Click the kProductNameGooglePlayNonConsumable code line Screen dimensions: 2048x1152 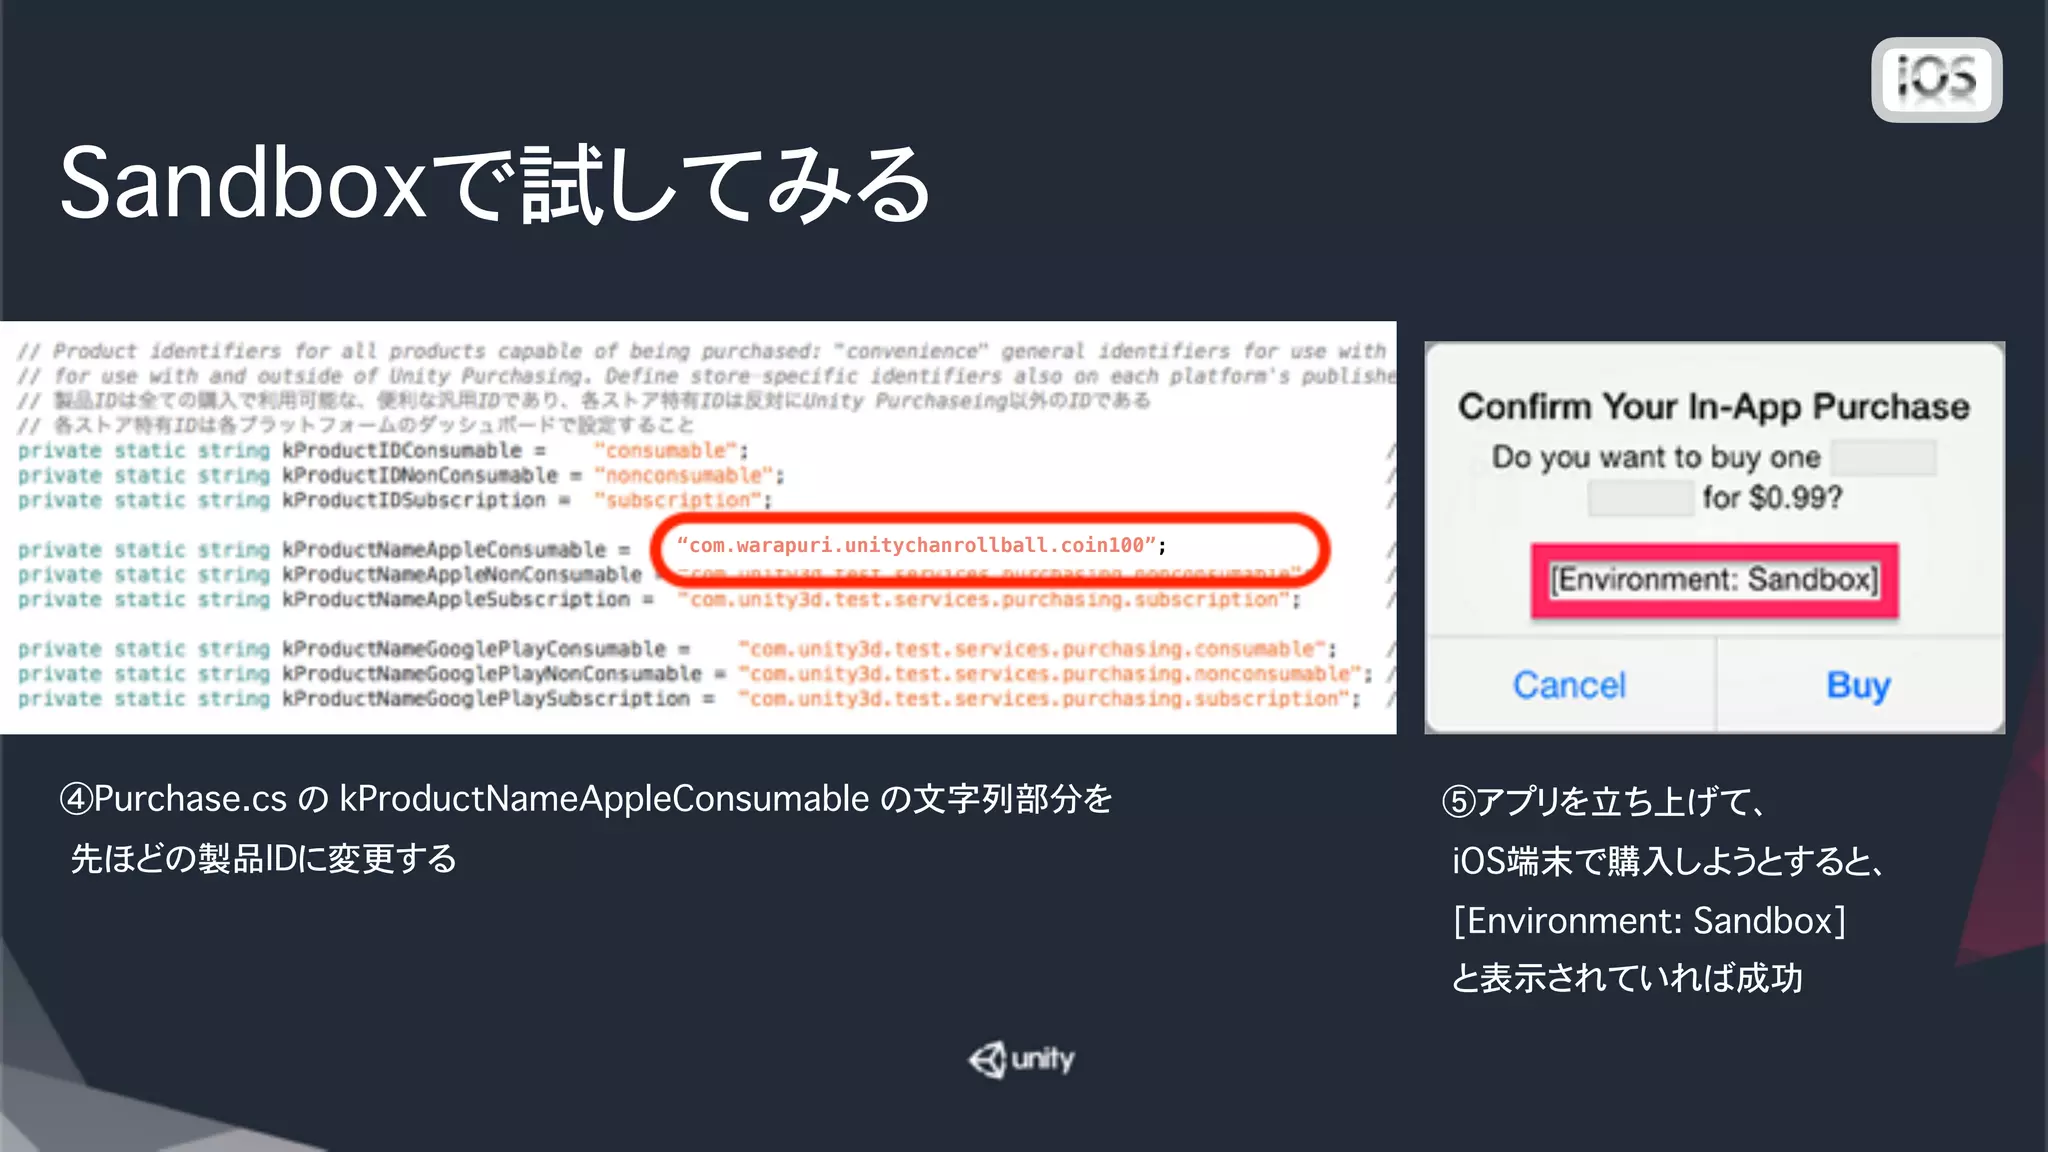pos(695,674)
